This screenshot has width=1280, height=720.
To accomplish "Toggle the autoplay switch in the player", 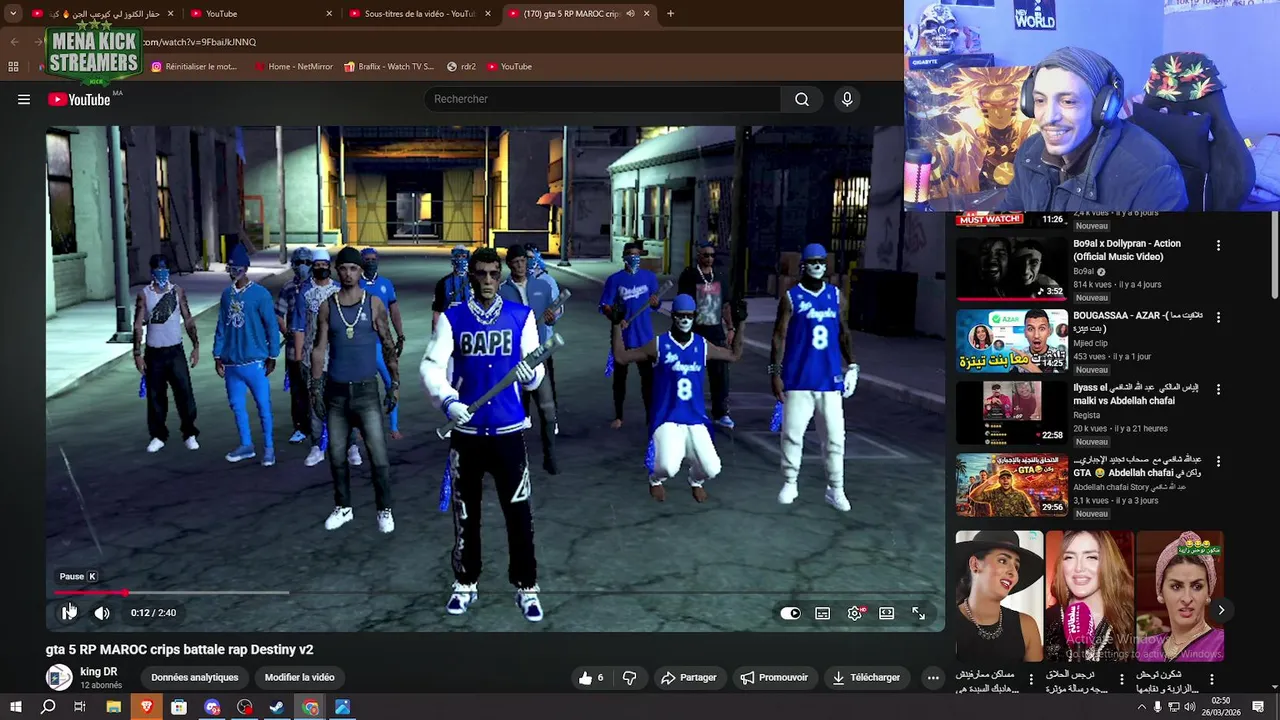I will pos(790,613).
